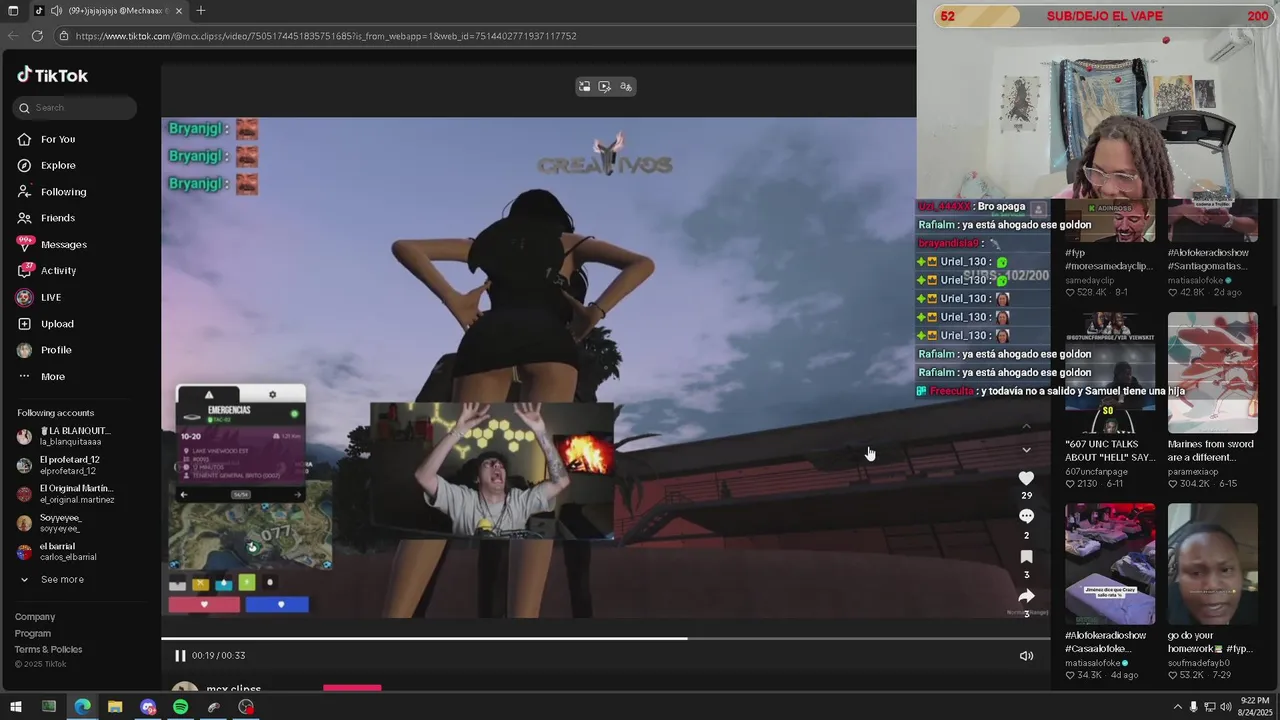Open Microsoft Edge from the taskbar
Image resolution: width=1280 pixels, height=720 pixels.
pyautogui.click(x=82, y=707)
